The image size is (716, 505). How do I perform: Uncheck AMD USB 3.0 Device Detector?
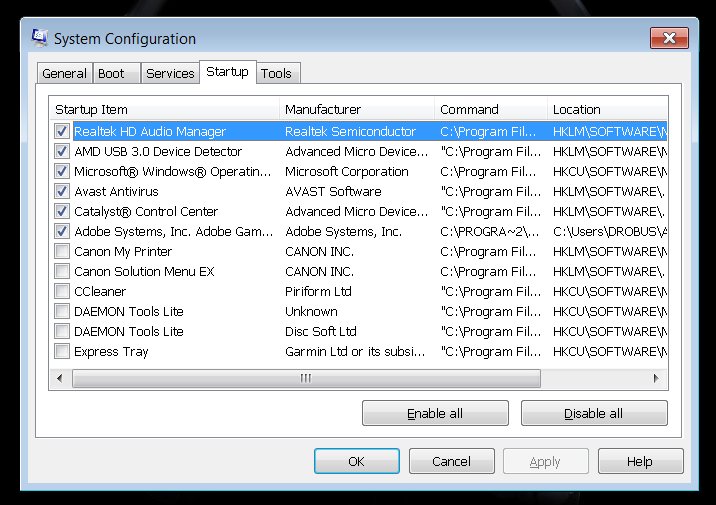click(x=62, y=151)
